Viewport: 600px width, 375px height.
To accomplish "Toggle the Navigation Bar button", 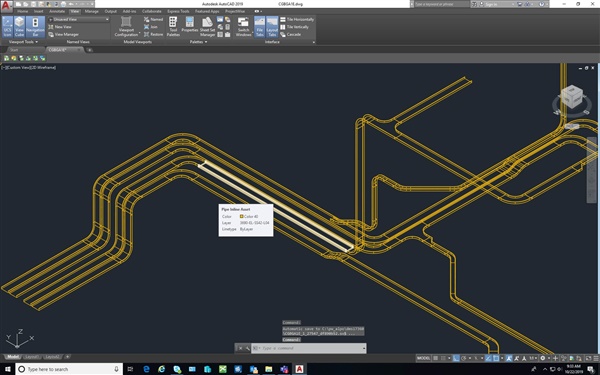I will (x=35, y=27).
